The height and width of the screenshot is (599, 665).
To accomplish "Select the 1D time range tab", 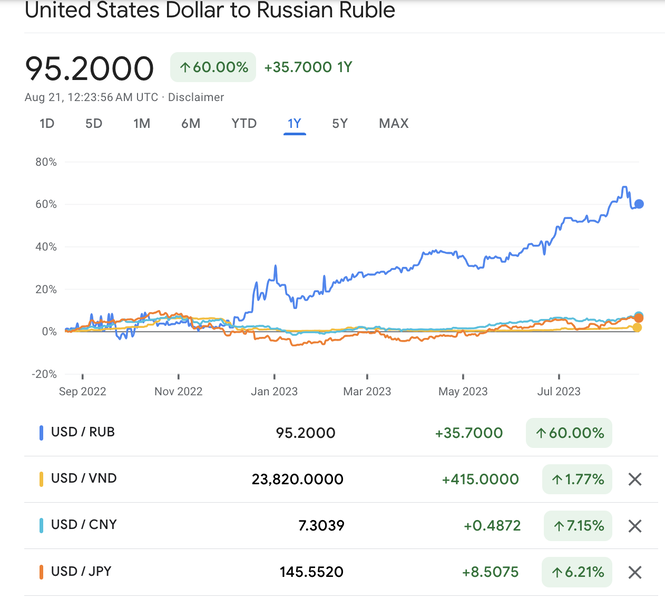I will (x=47, y=124).
